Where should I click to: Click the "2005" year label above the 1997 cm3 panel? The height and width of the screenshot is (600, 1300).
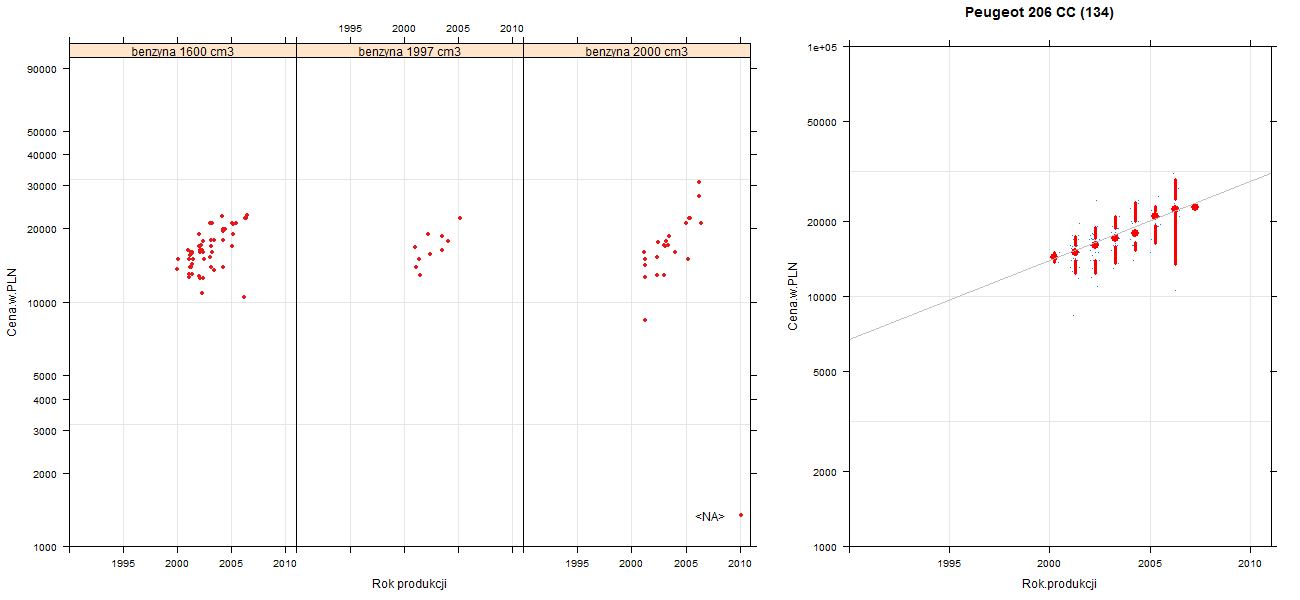[x=458, y=29]
